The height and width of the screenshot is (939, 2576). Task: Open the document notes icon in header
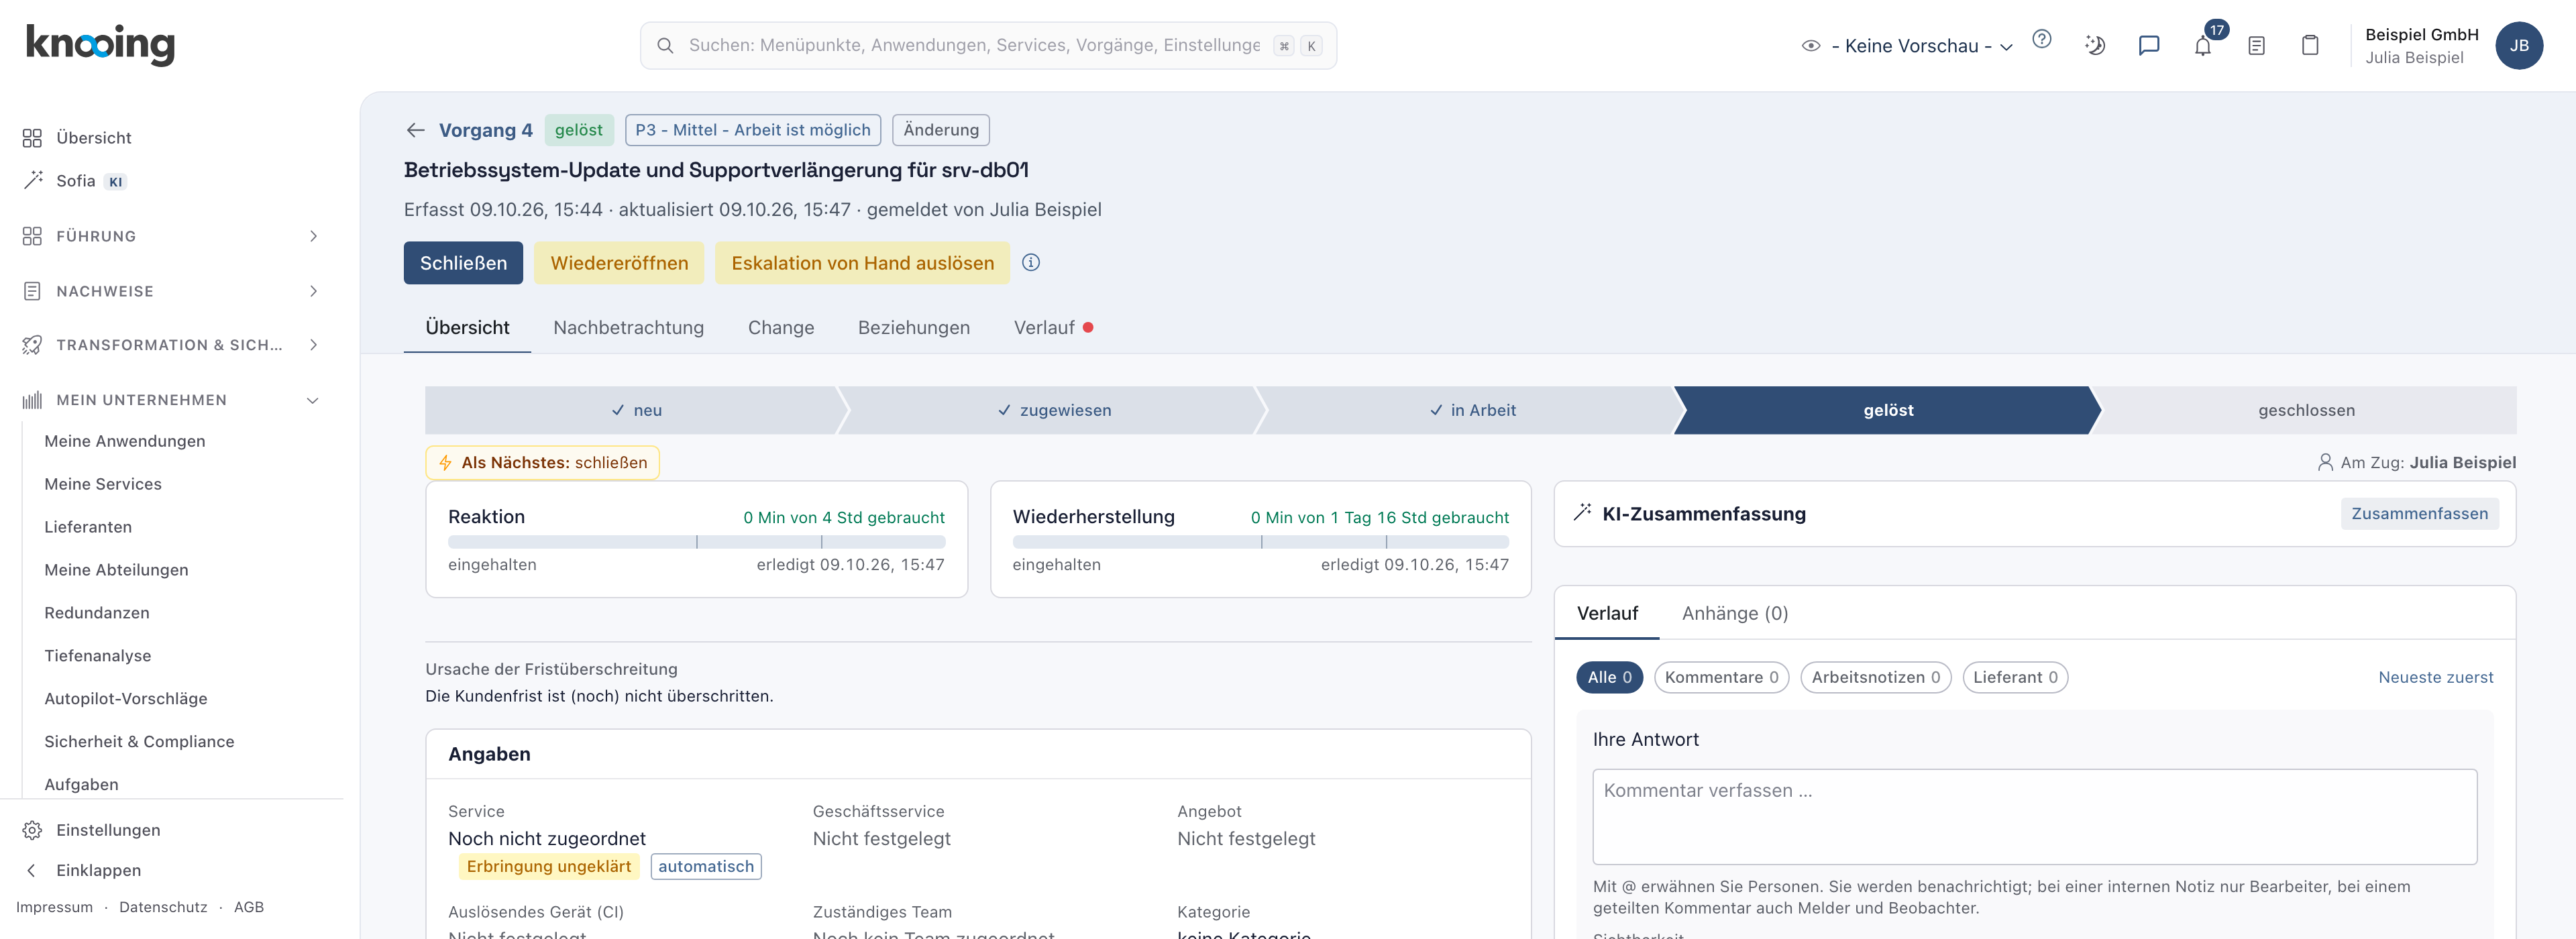2256,45
